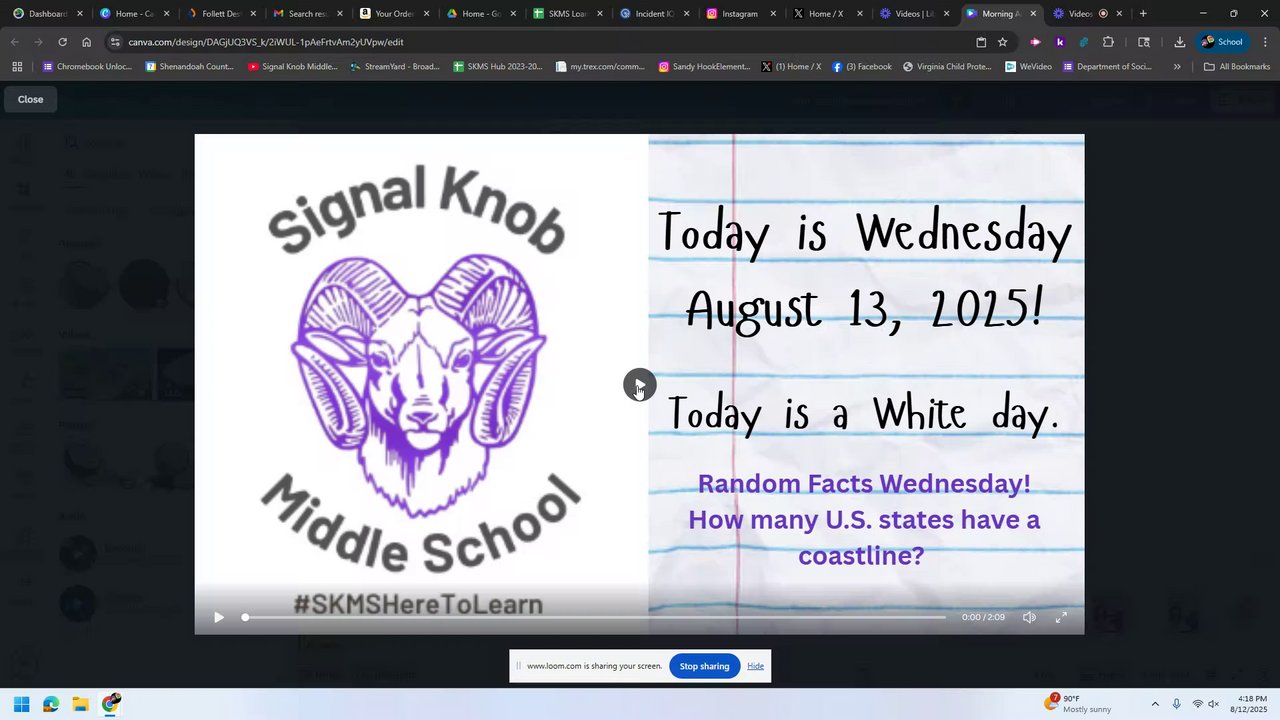Open Chrome menu three dots
The width and height of the screenshot is (1280, 720).
coord(1265,42)
